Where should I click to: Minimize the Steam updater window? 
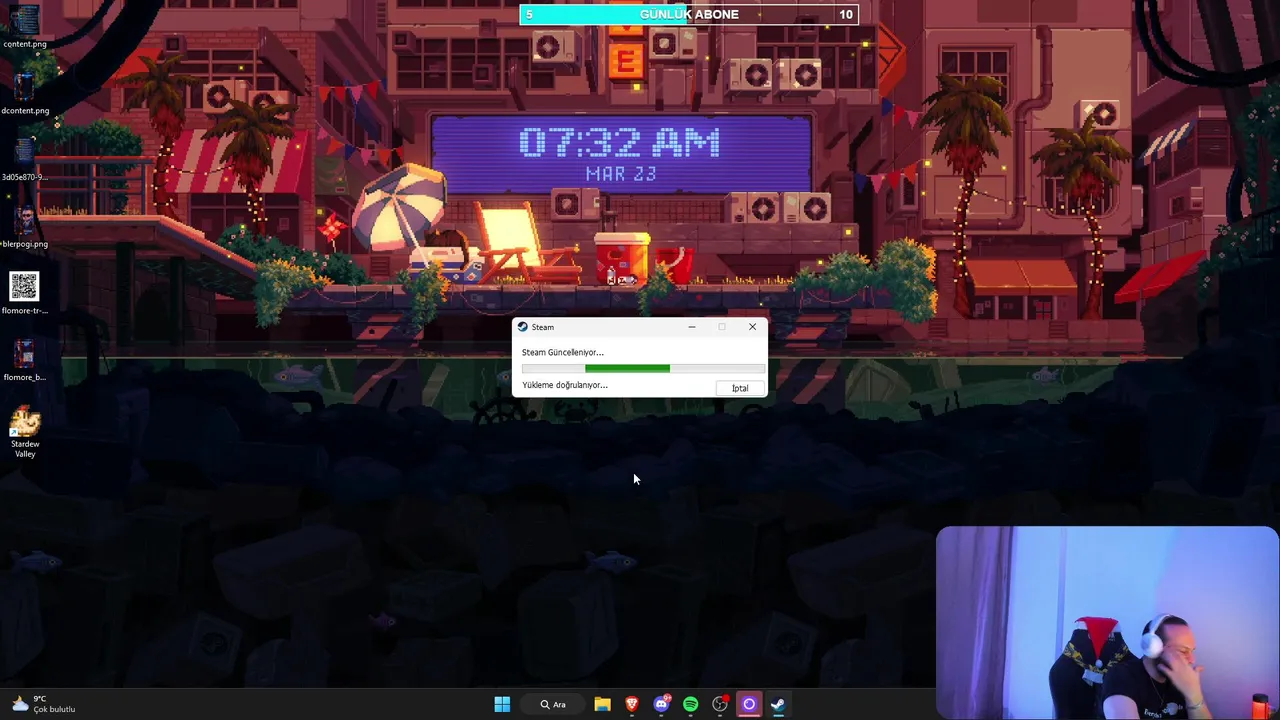[691, 327]
